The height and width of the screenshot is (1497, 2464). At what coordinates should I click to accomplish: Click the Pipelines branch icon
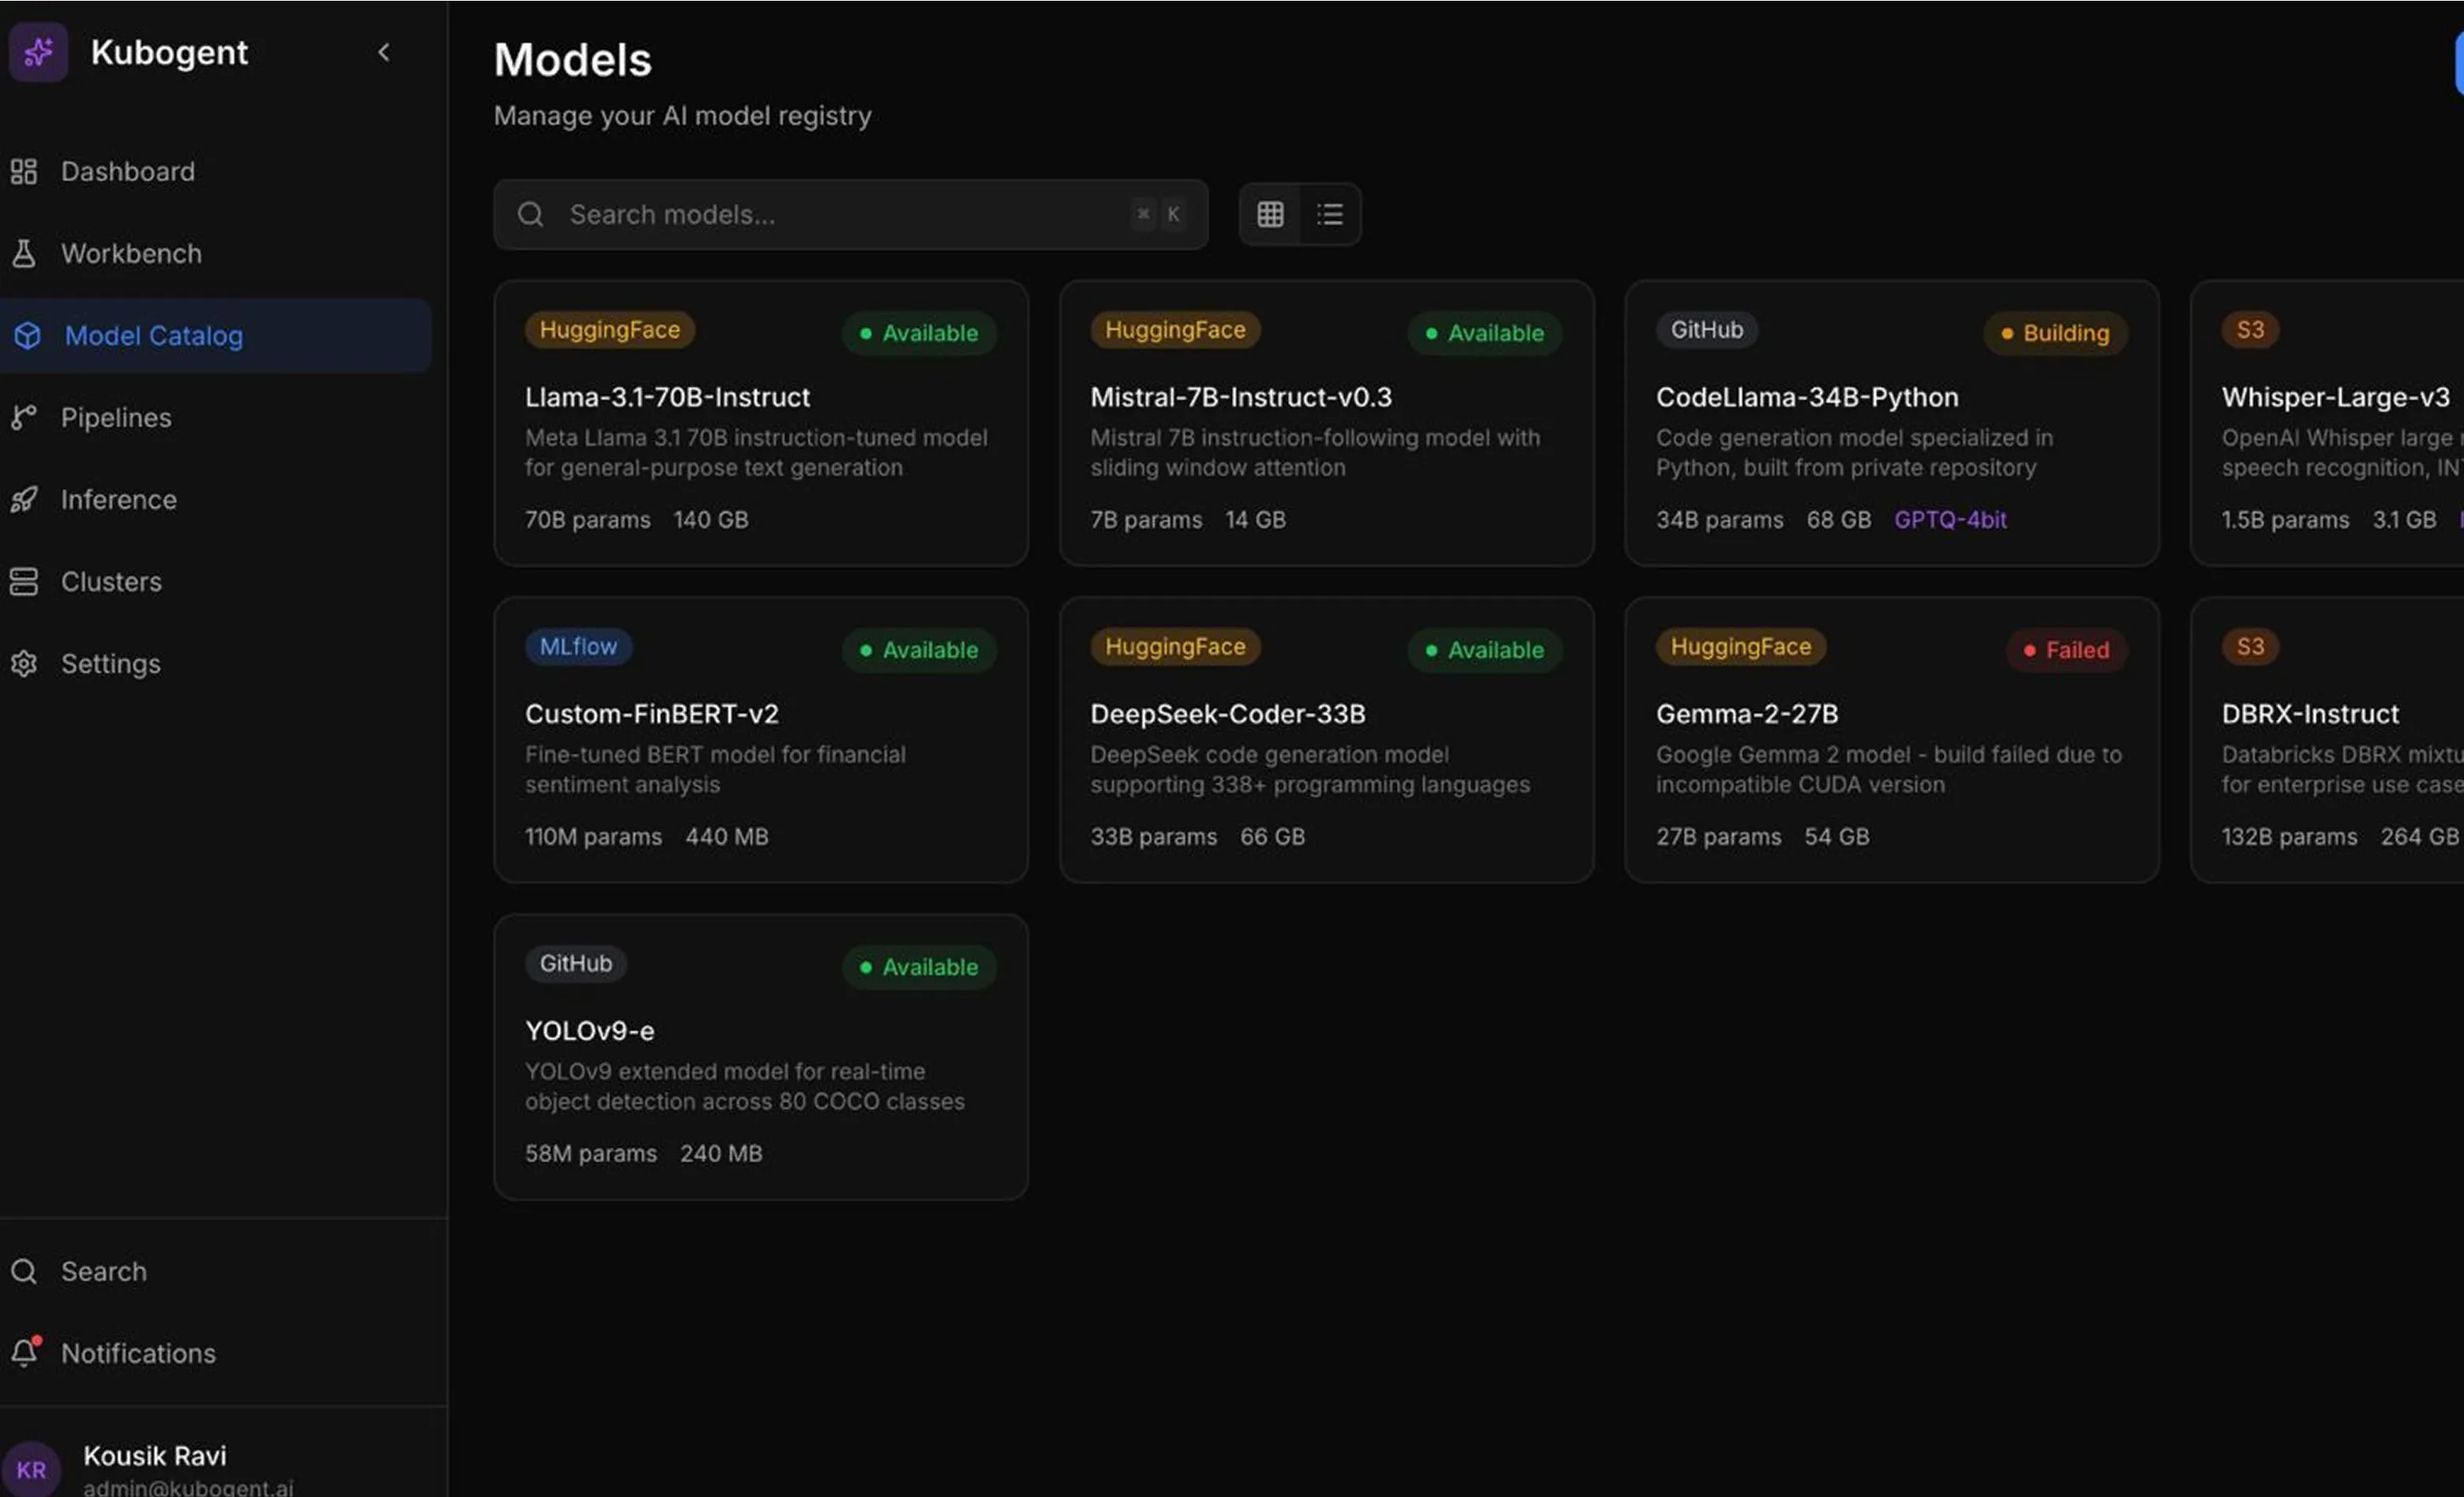[x=24, y=417]
